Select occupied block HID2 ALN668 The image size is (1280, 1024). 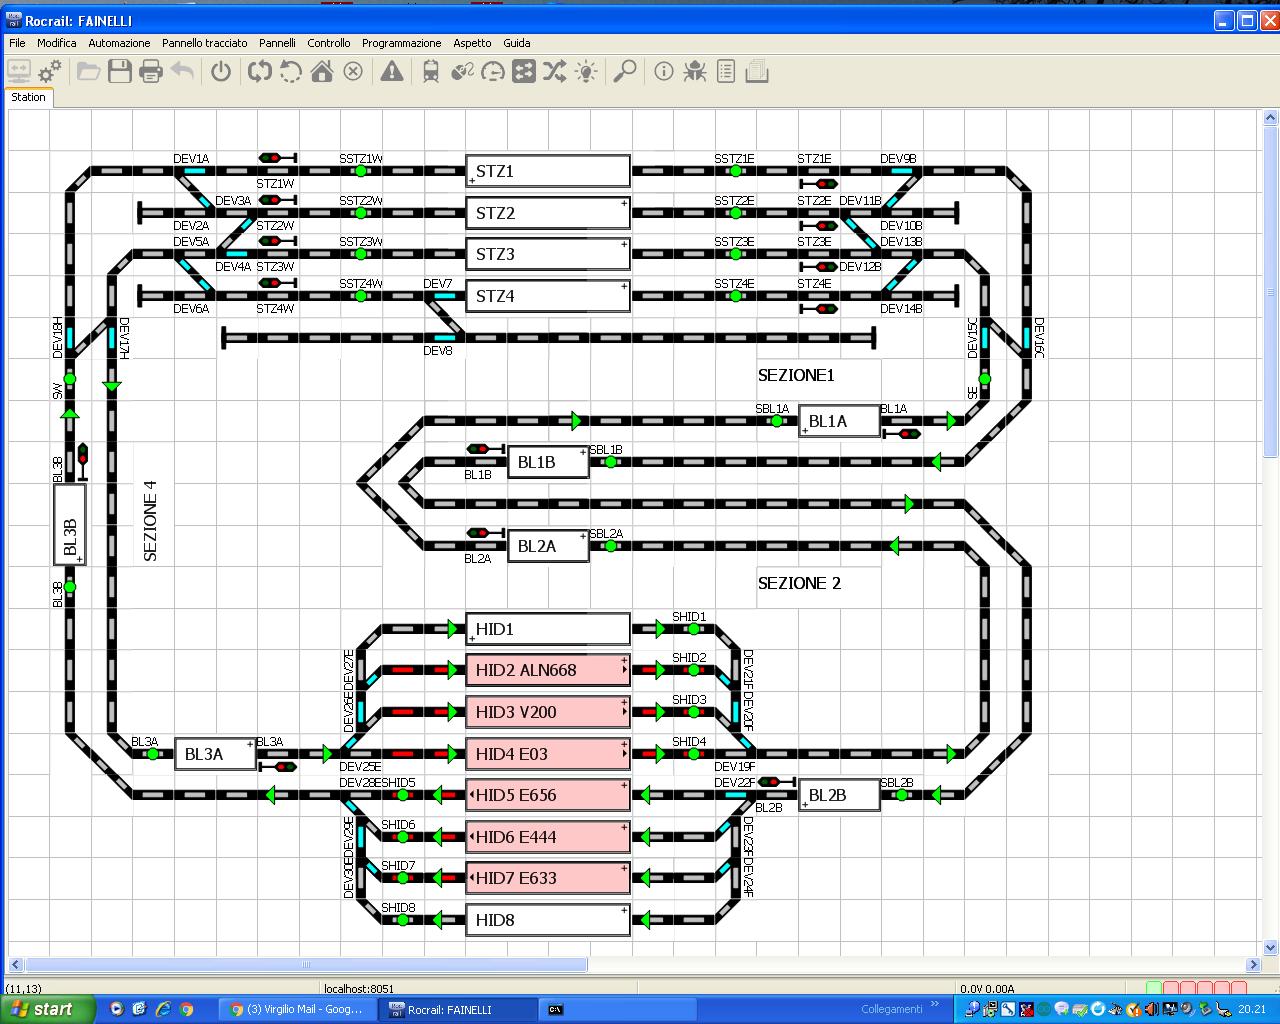[548, 670]
